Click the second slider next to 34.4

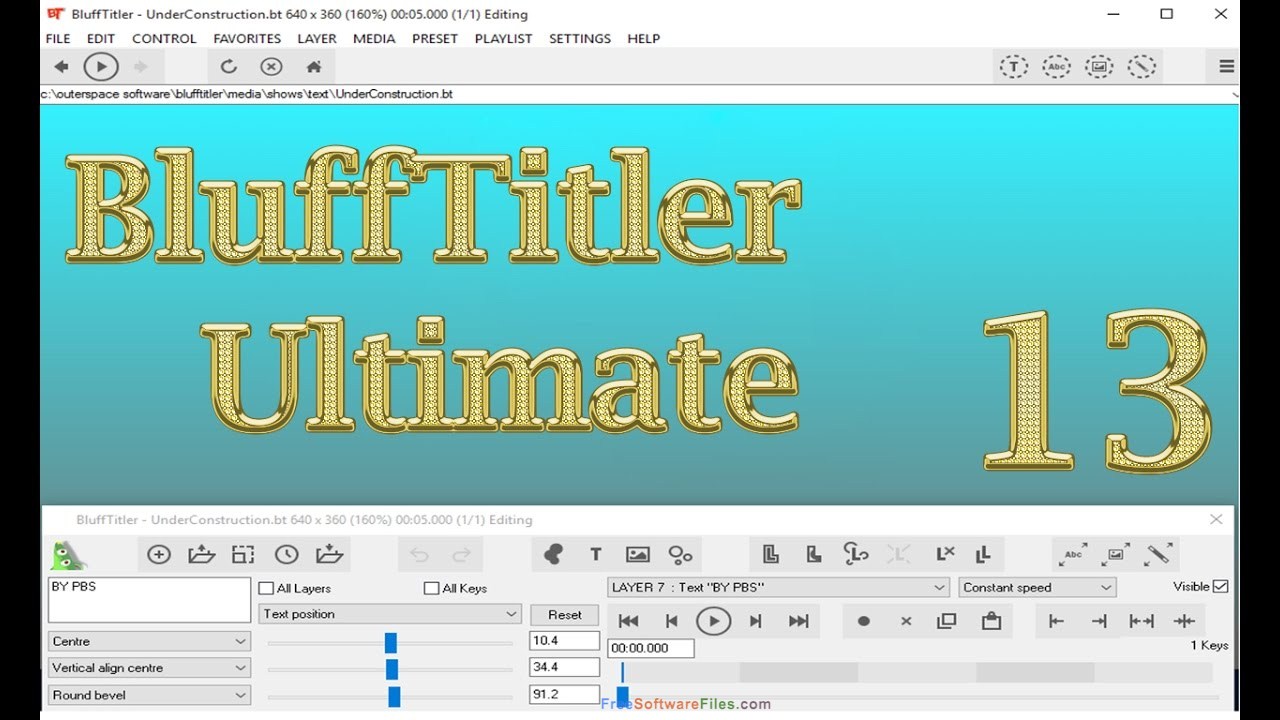(390, 669)
